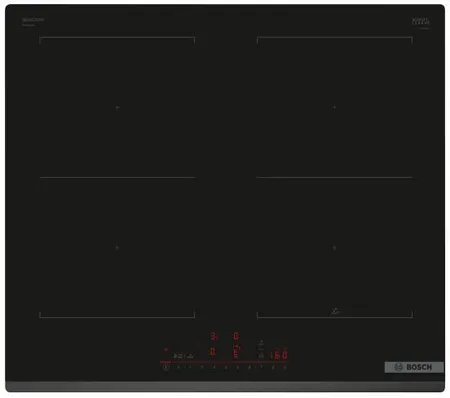Viewport: 450px width, 398px height.
Task: Tap the white lock symbol above the red line
Action: pyautogui.click(x=178, y=356)
